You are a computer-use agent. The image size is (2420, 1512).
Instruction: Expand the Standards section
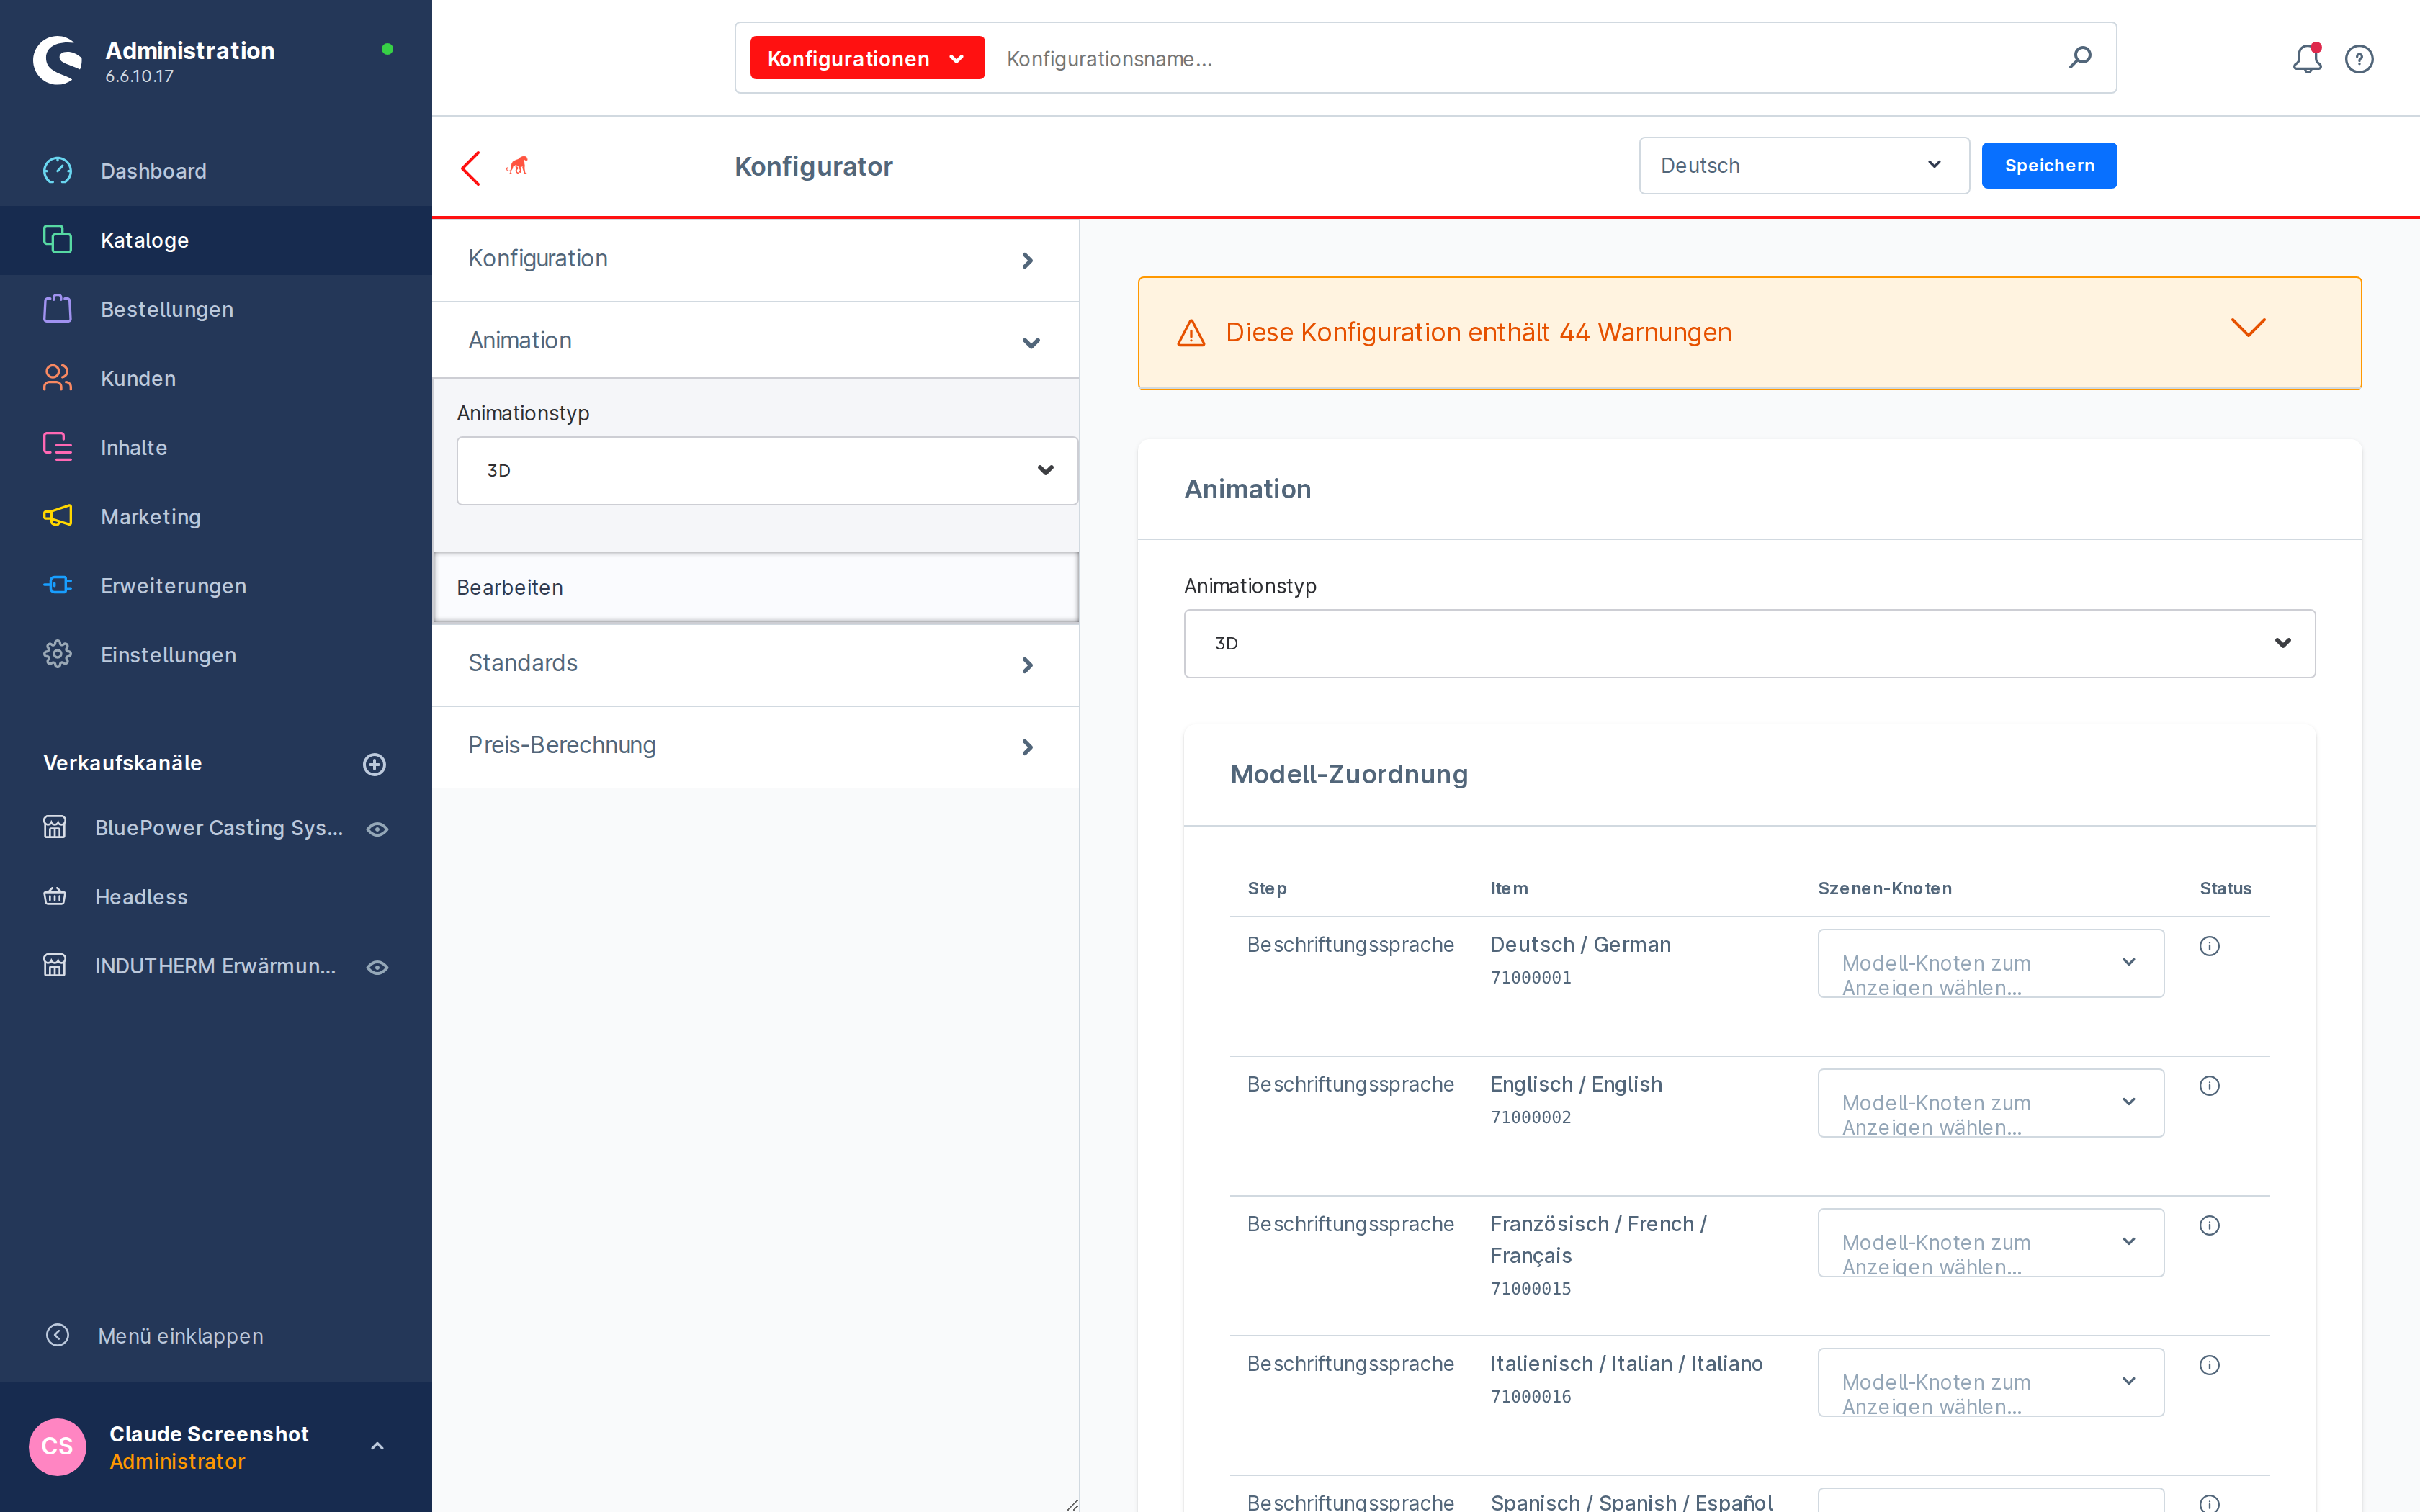pos(755,664)
